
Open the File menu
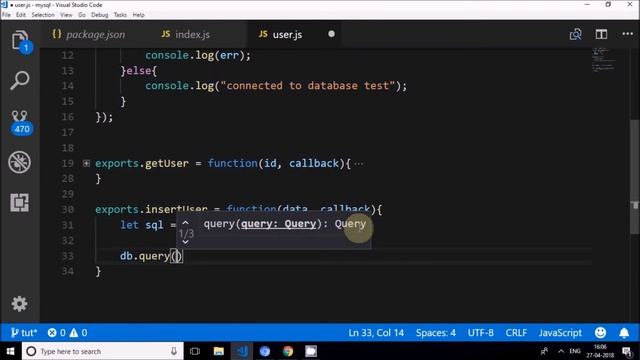pos(6,15)
